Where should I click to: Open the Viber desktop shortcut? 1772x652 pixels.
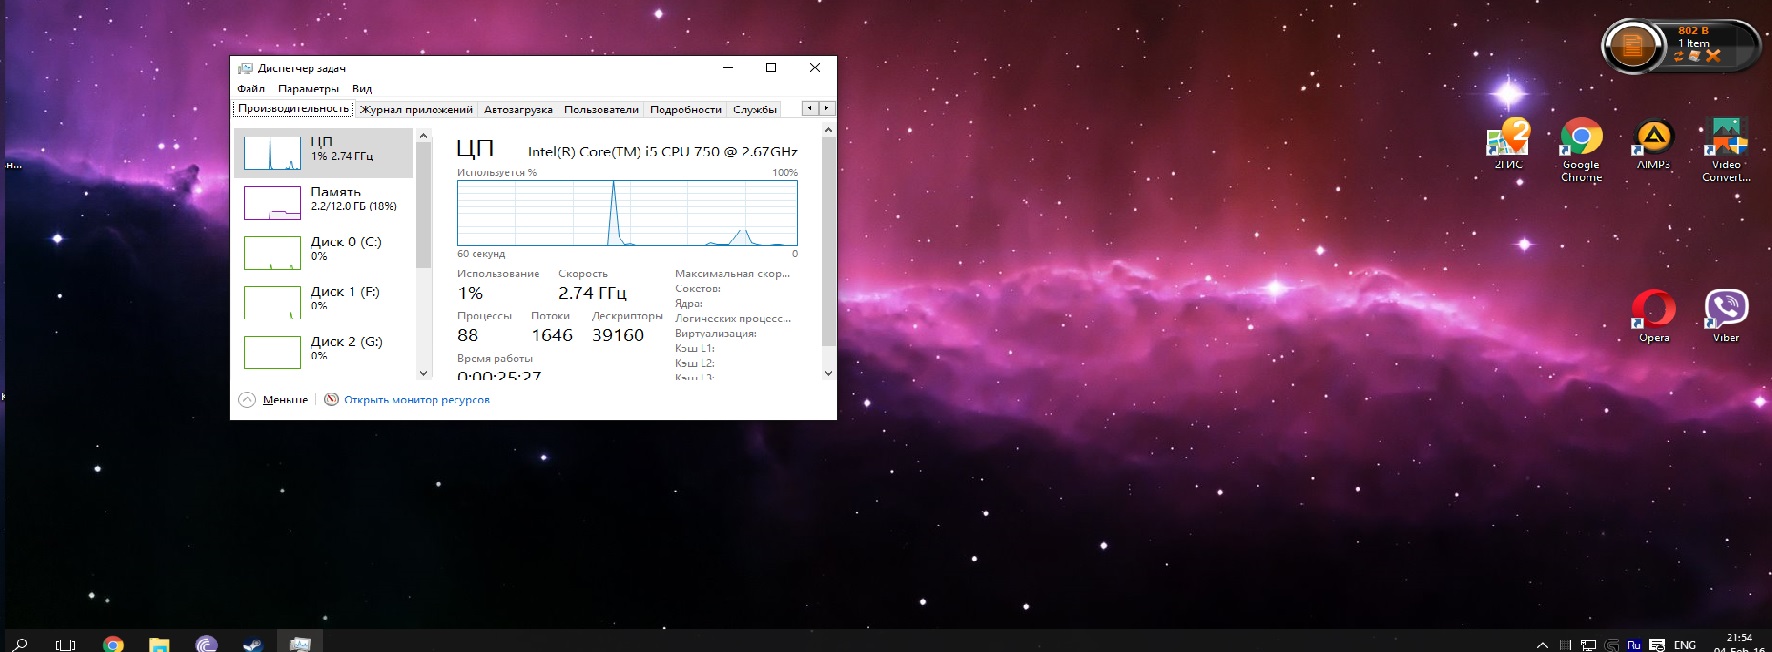[1726, 316]
